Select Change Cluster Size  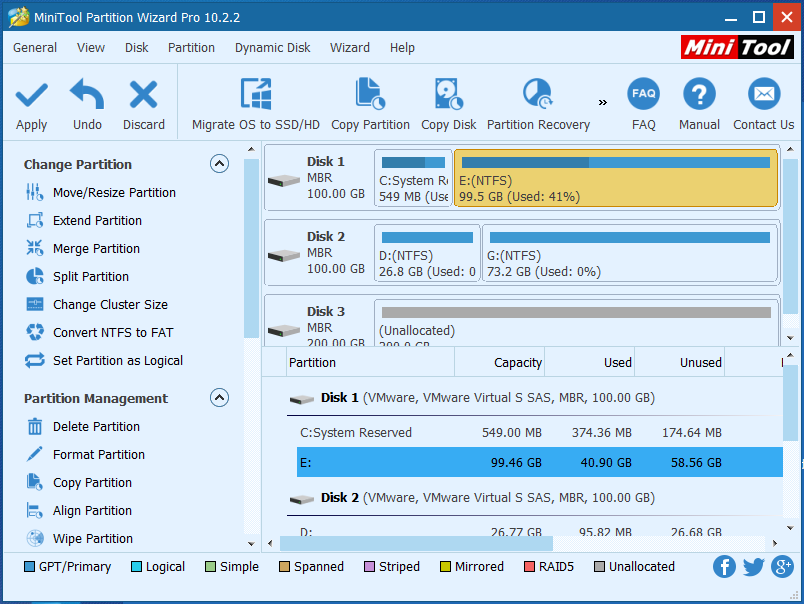(97, 305)
